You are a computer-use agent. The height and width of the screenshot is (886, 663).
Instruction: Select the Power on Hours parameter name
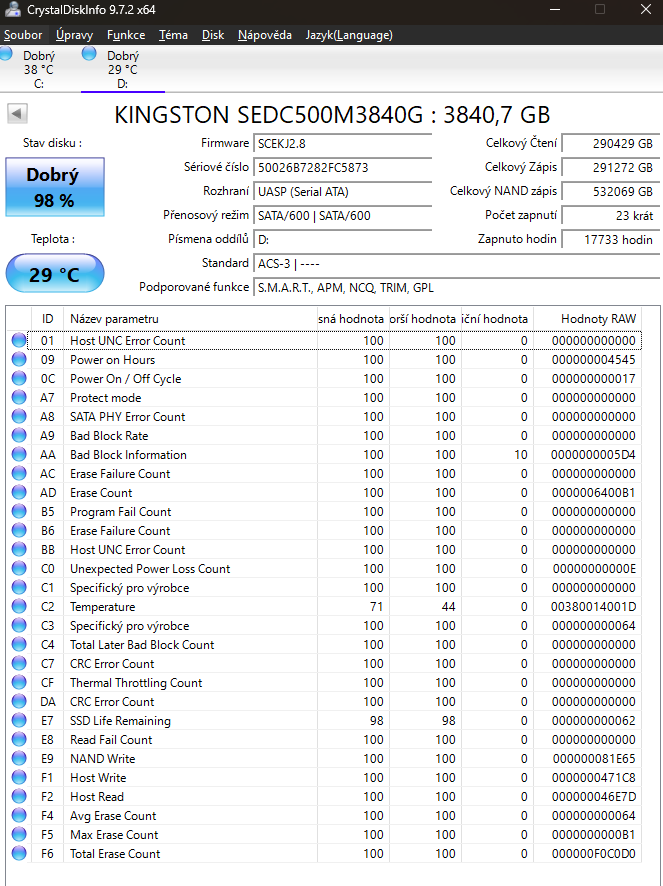pyautogui.click(x=112, y=360)
